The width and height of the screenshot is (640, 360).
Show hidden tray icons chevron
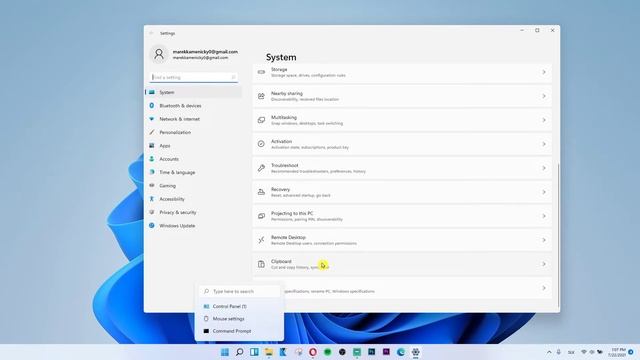point(549,352)
